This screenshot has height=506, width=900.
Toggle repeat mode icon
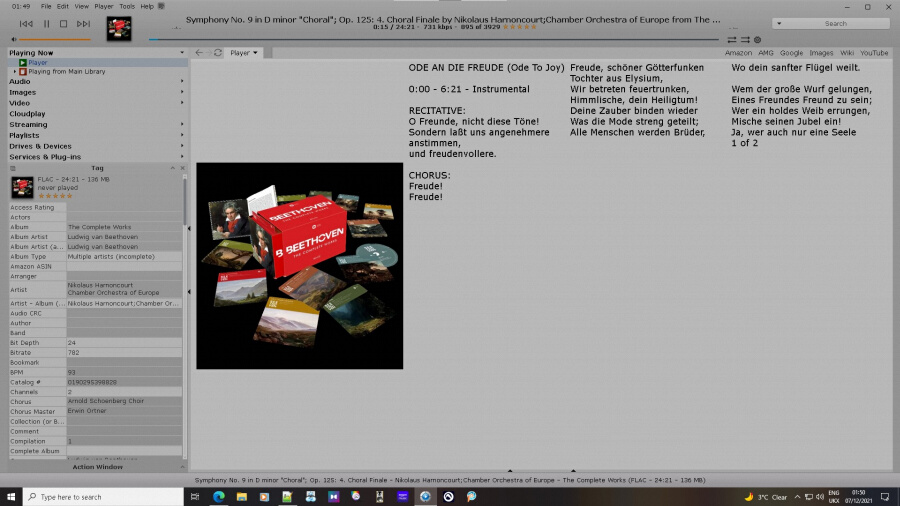(732, 40)
